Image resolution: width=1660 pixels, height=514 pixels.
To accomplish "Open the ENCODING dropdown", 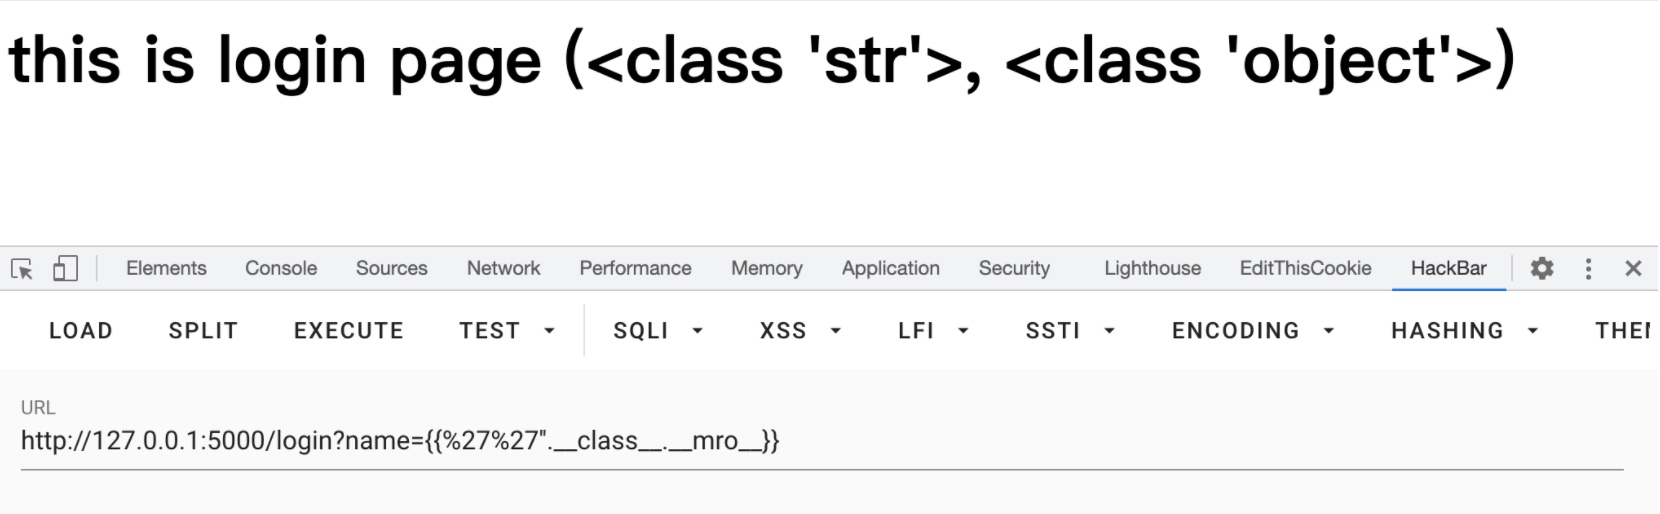I will pos(1253,331).
